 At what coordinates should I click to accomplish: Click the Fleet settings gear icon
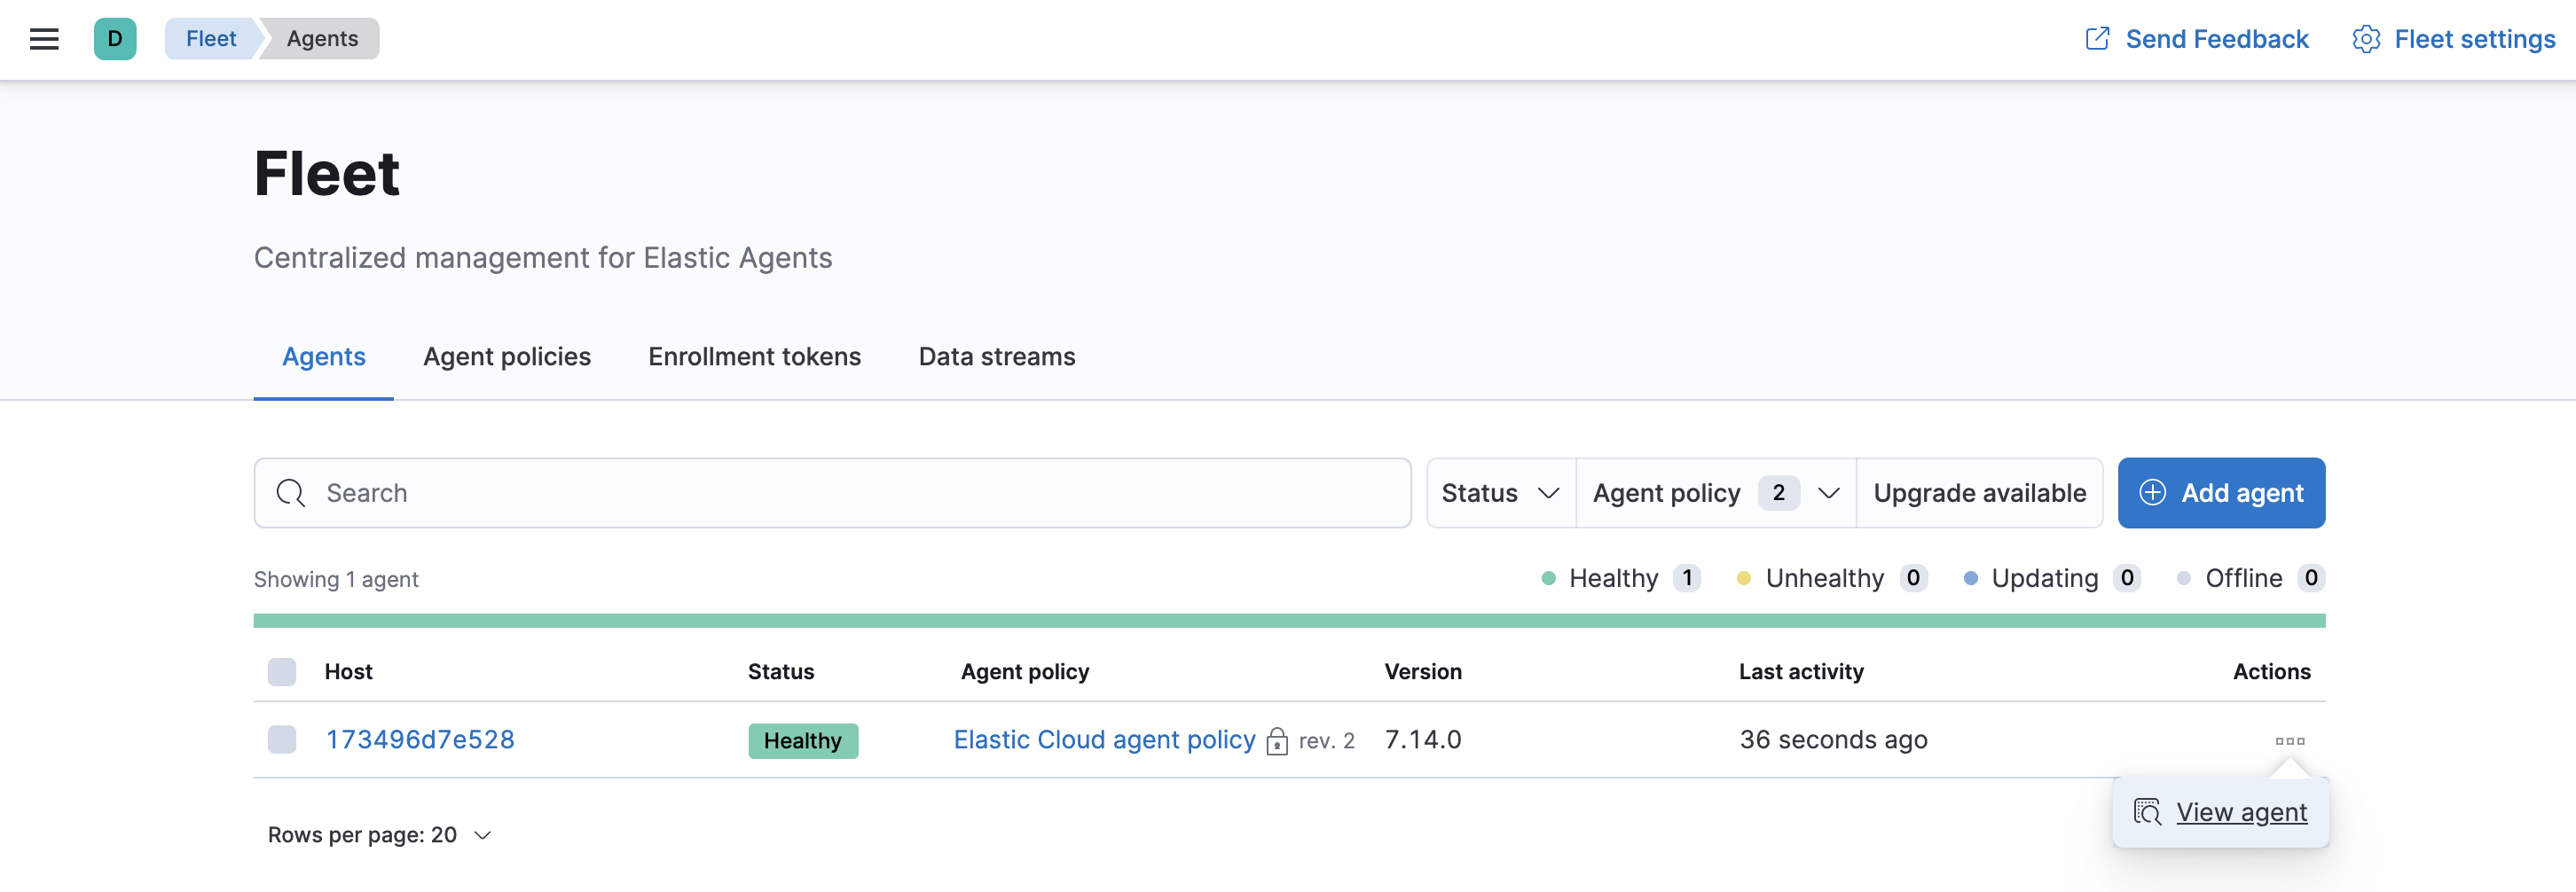coord(2365,39)
